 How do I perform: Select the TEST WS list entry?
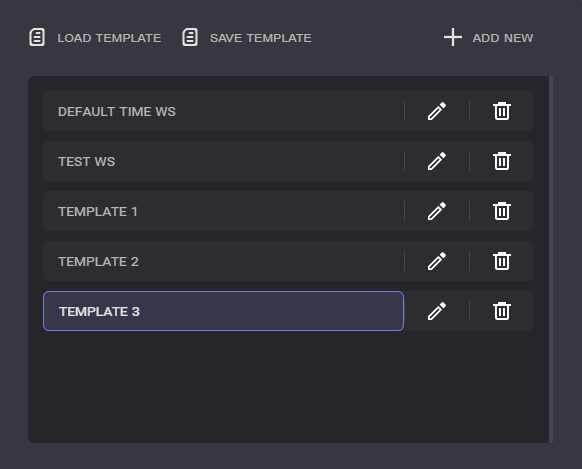[x=223, y=161]
